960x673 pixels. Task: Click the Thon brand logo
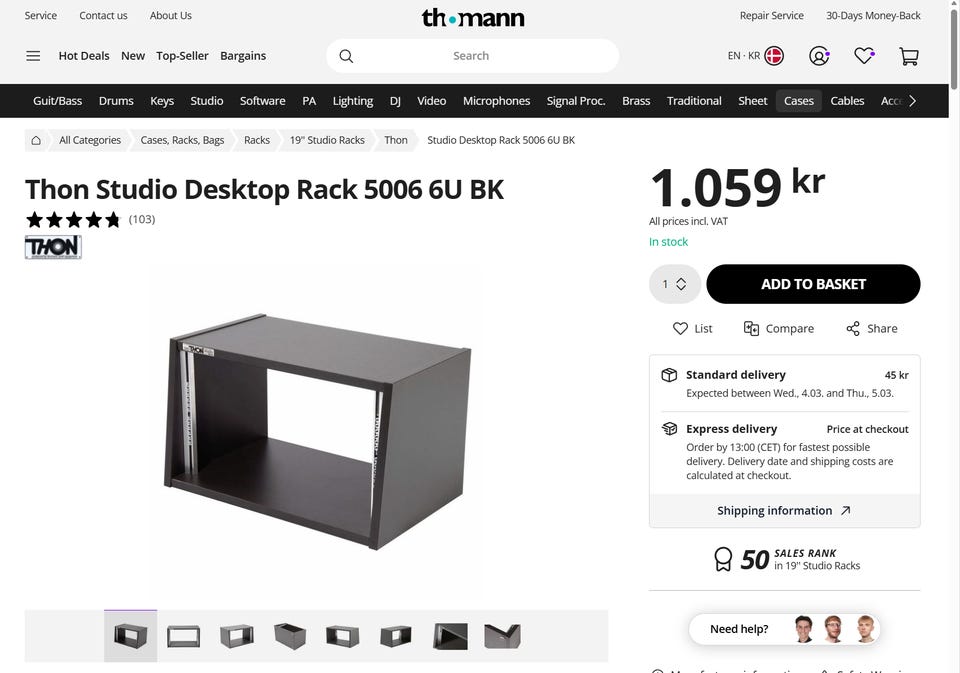[x=53, y=247]
